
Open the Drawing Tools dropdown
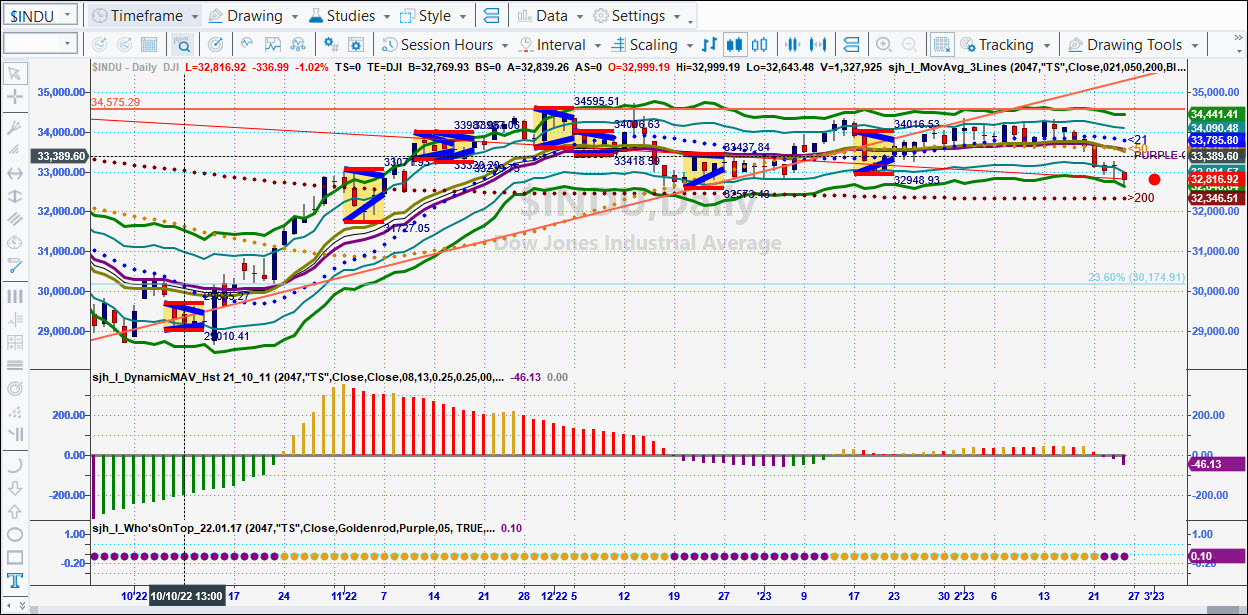coord(1133,45)
